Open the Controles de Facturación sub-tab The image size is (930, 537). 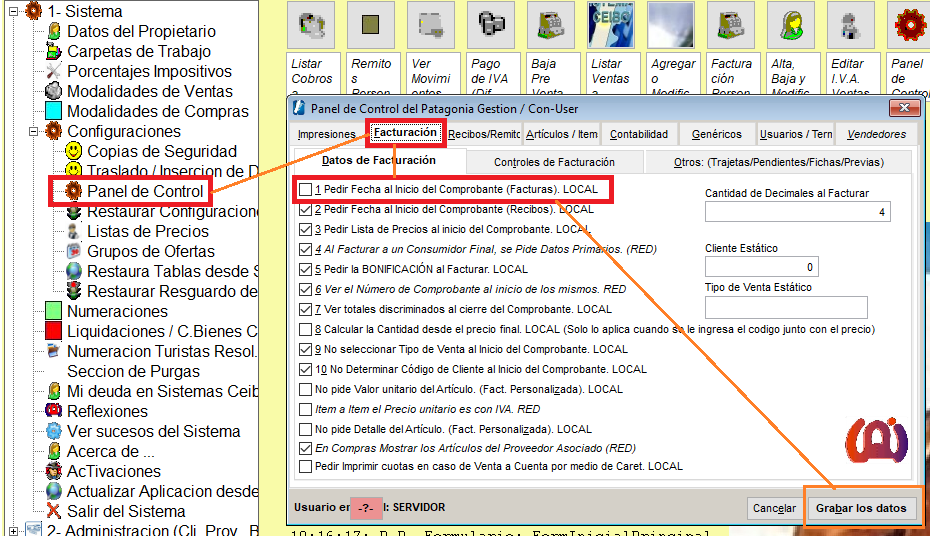(x=555, y=162)
